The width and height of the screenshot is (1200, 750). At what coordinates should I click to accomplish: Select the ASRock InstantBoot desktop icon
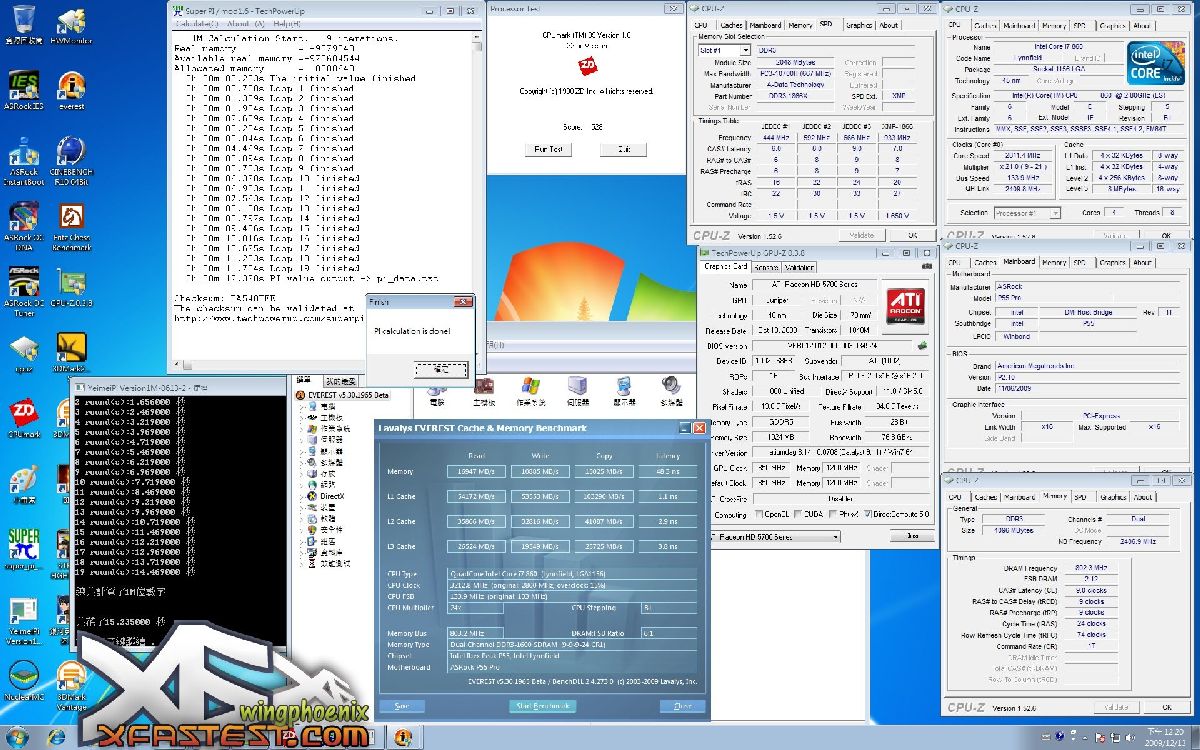pyautogui.click(x=23, y=162)
